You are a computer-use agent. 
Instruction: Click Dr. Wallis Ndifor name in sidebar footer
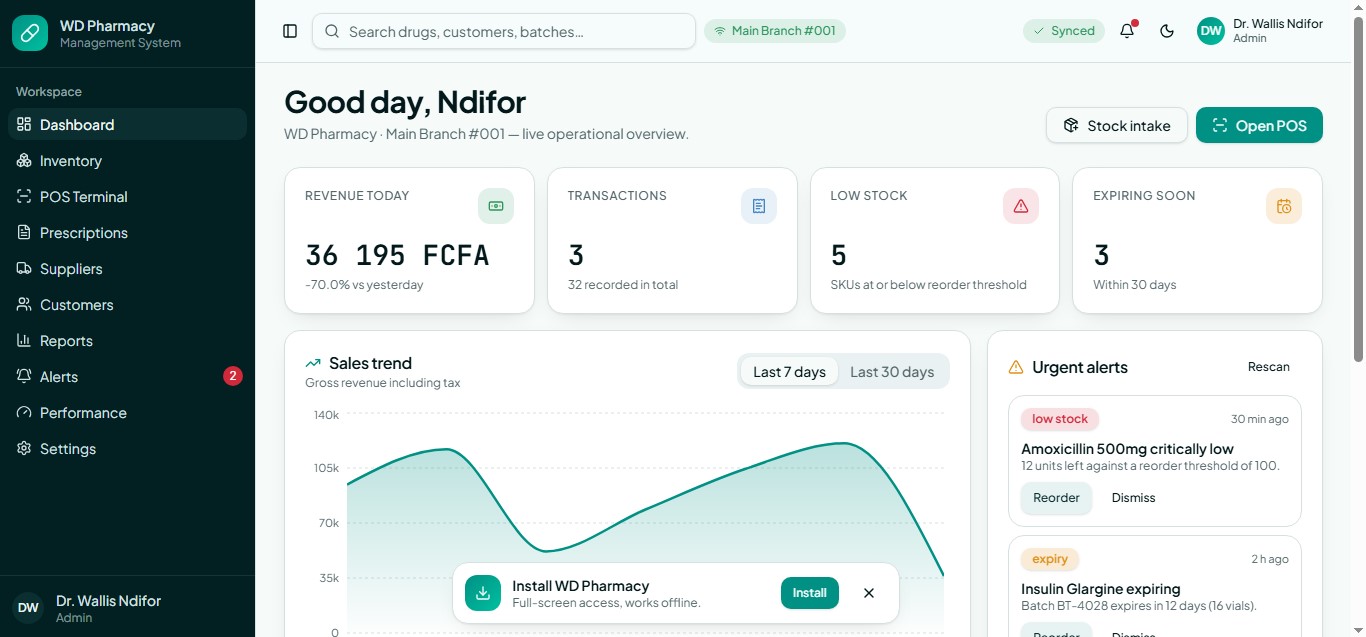tap(108, 601)
